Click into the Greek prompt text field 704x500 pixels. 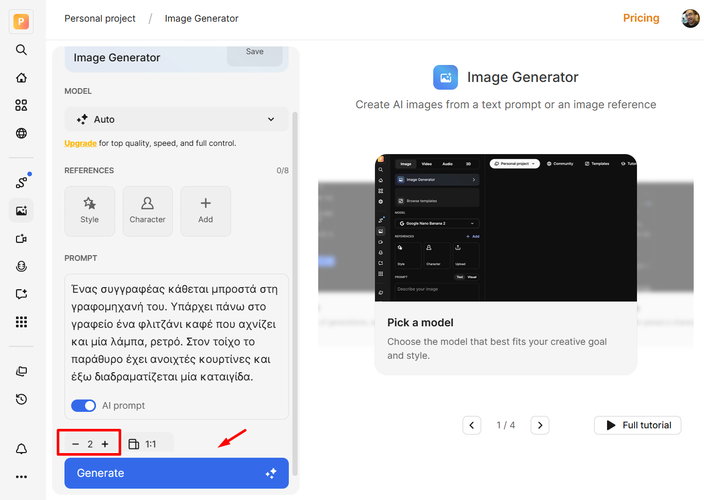[174, 333]
